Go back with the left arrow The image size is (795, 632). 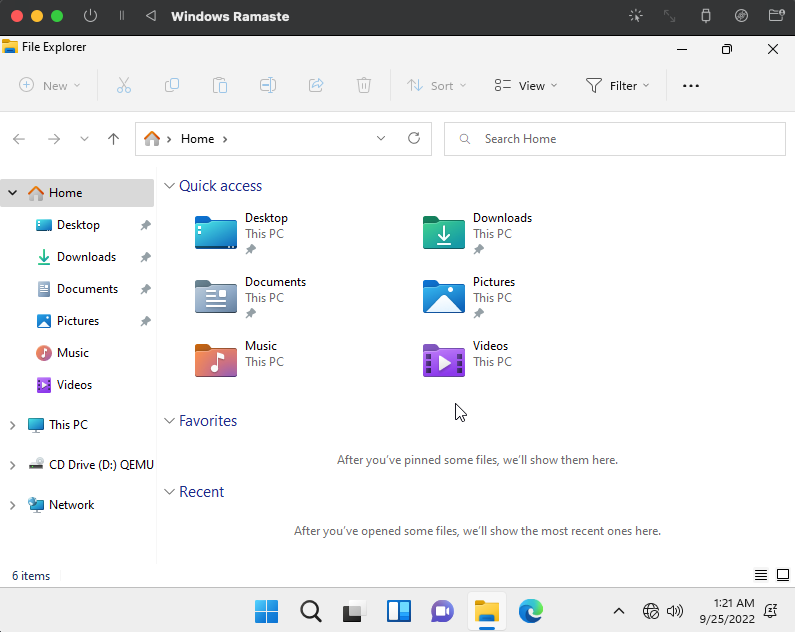click(19, 139)
